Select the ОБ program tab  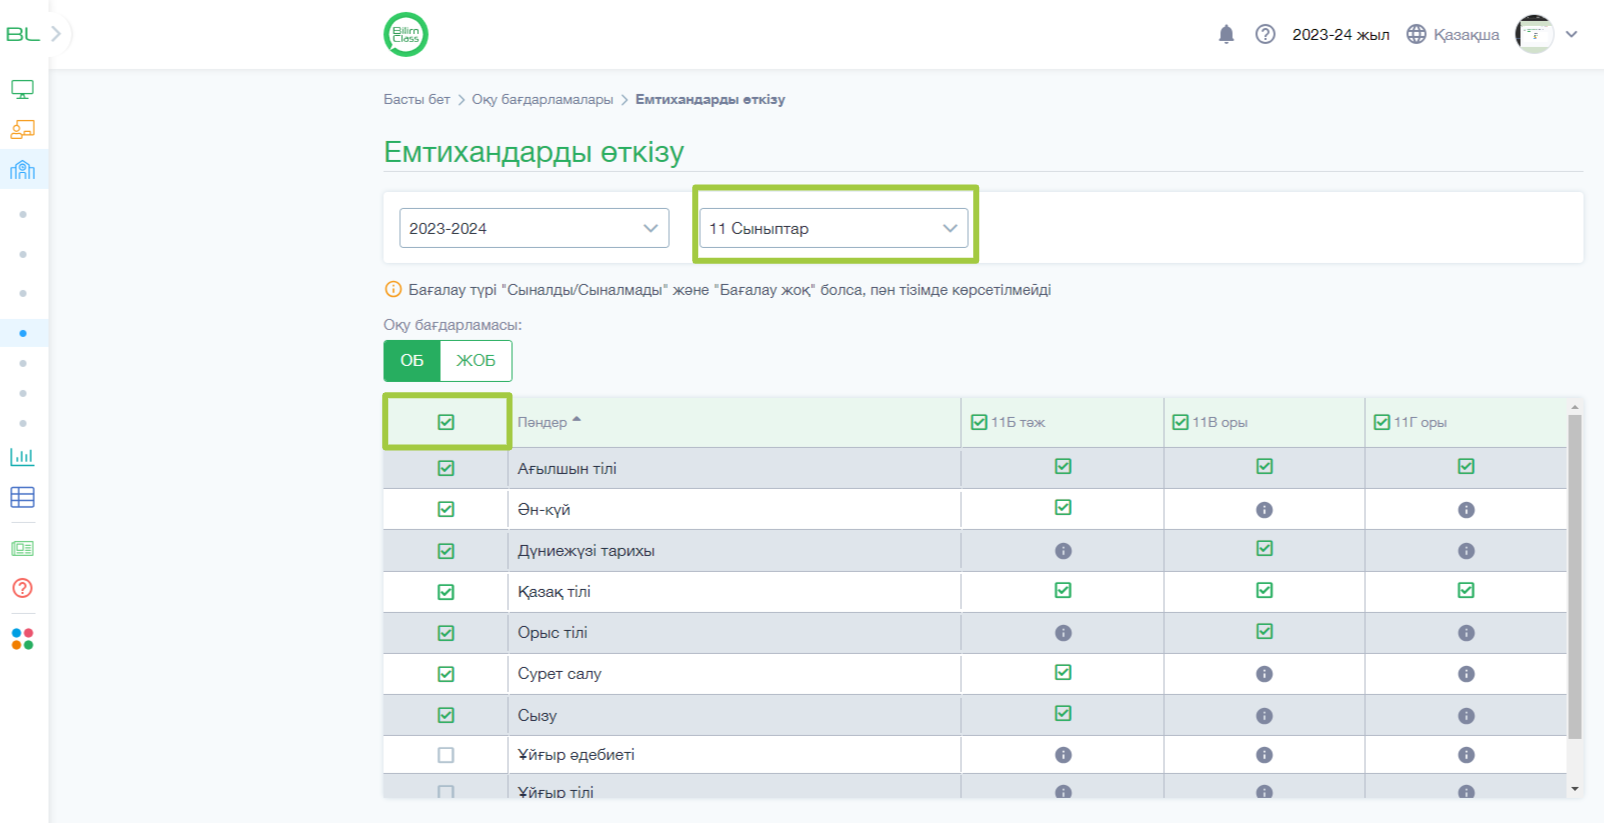[x=412, y=360]
